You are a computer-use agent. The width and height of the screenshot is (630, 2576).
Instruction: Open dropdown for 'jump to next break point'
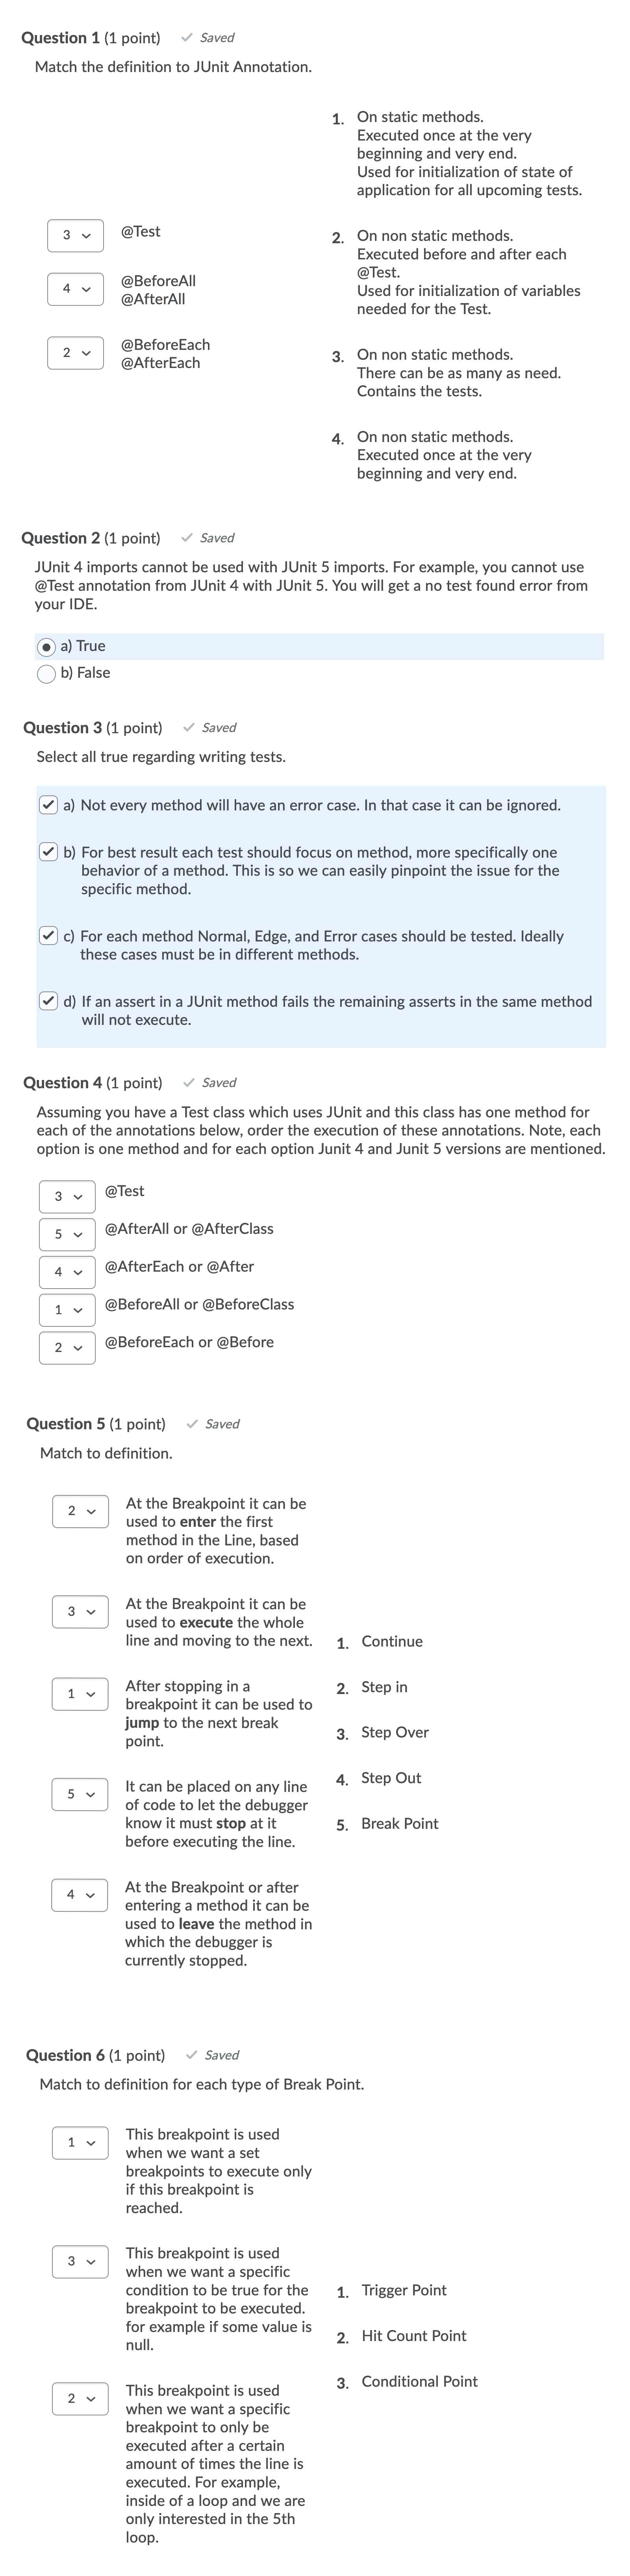coord(80,1694)
